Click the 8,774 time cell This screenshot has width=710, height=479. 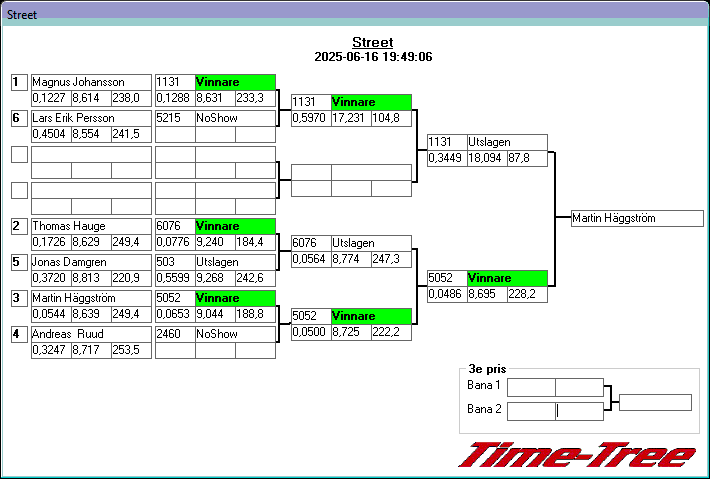(x=351, y=259)
